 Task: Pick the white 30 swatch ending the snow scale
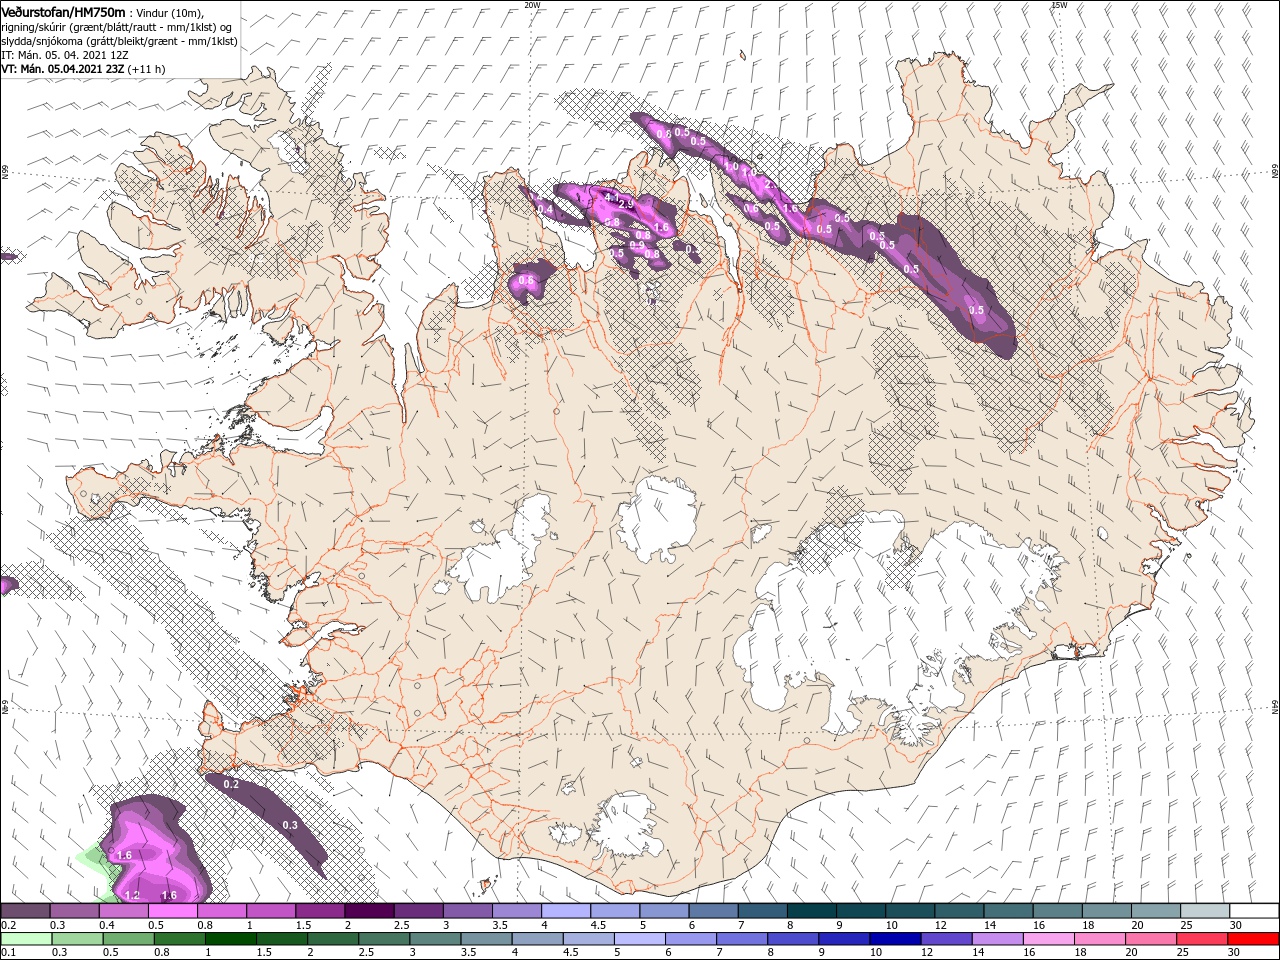1254,911
